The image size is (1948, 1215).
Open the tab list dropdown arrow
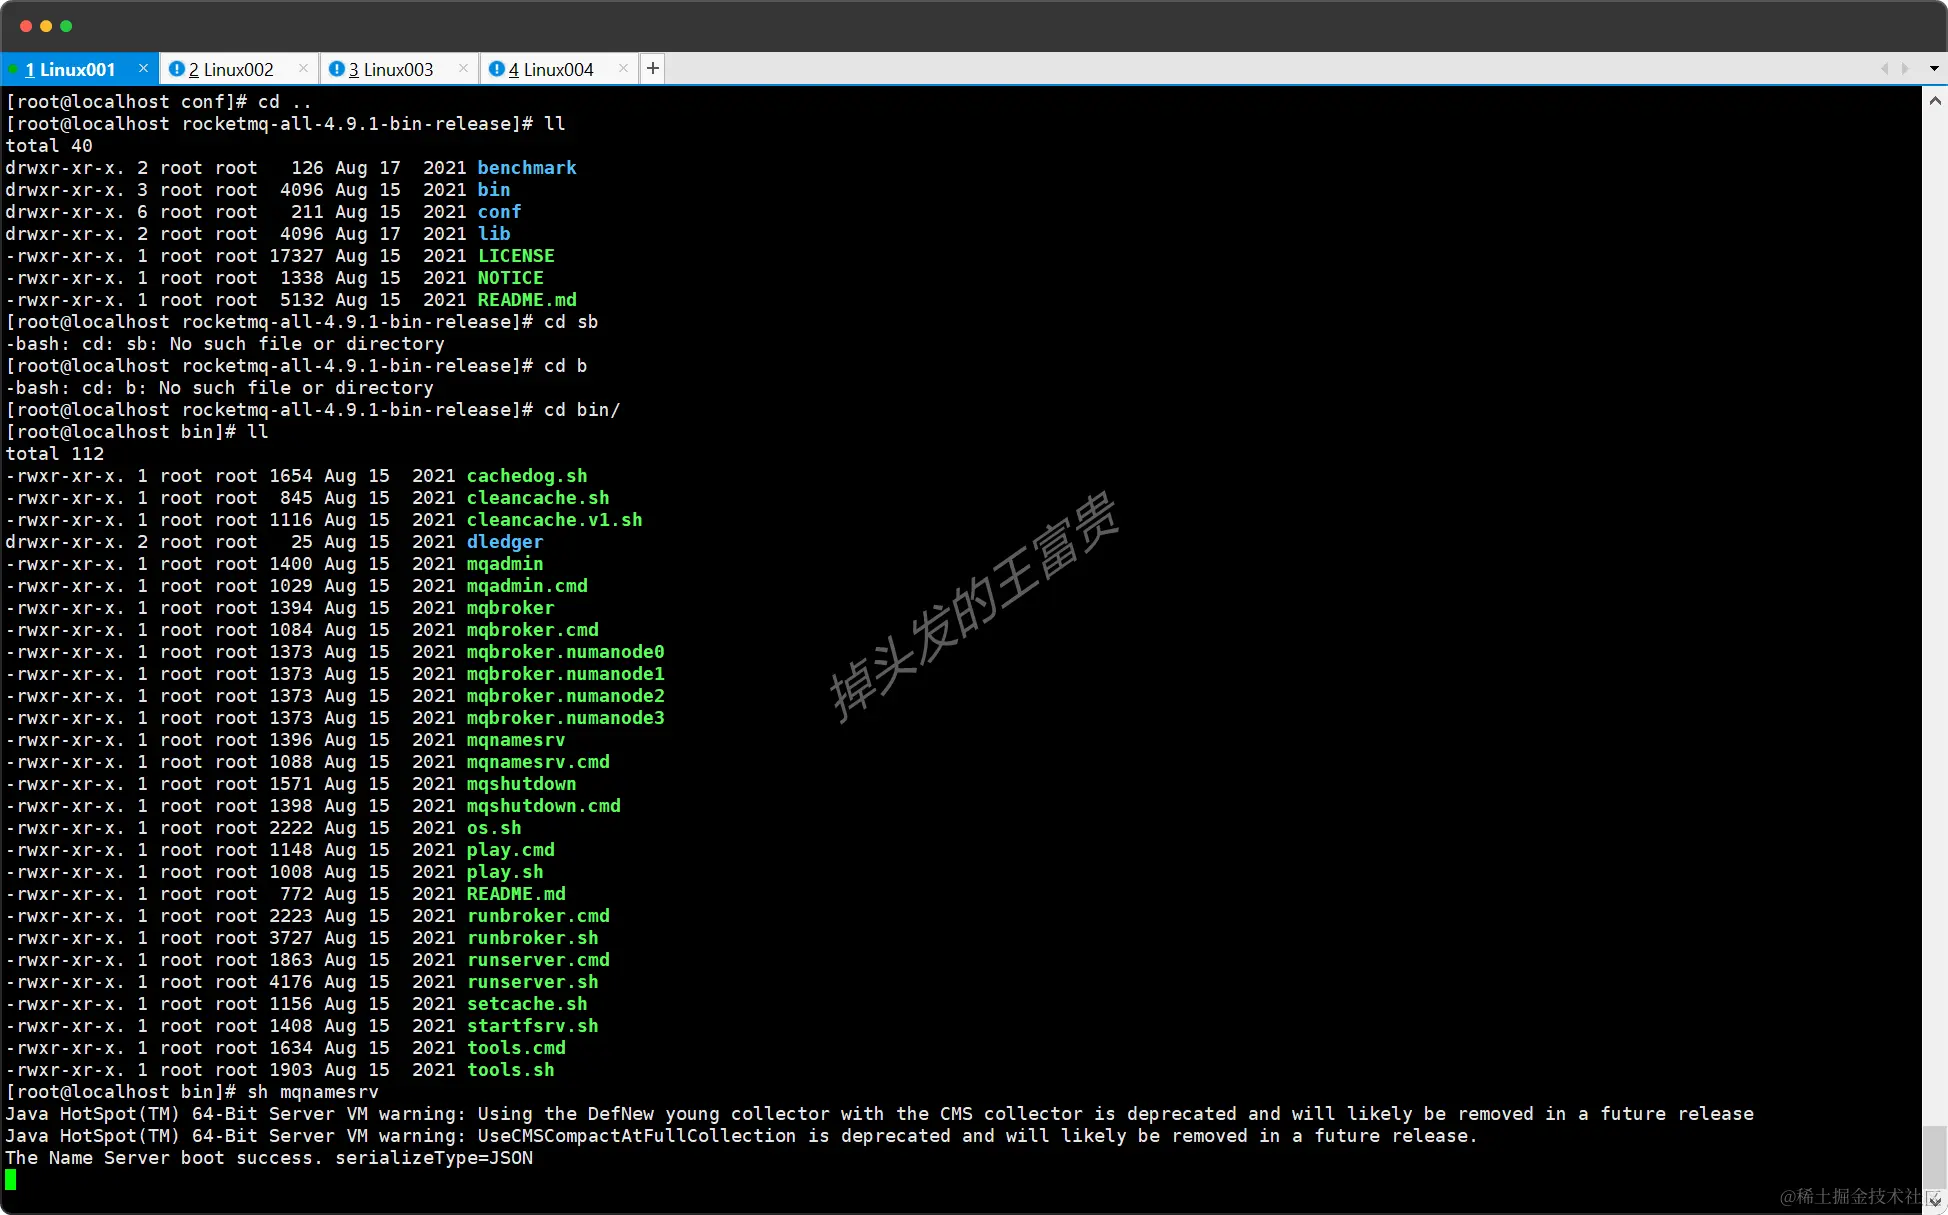(x=1934, y=69)
